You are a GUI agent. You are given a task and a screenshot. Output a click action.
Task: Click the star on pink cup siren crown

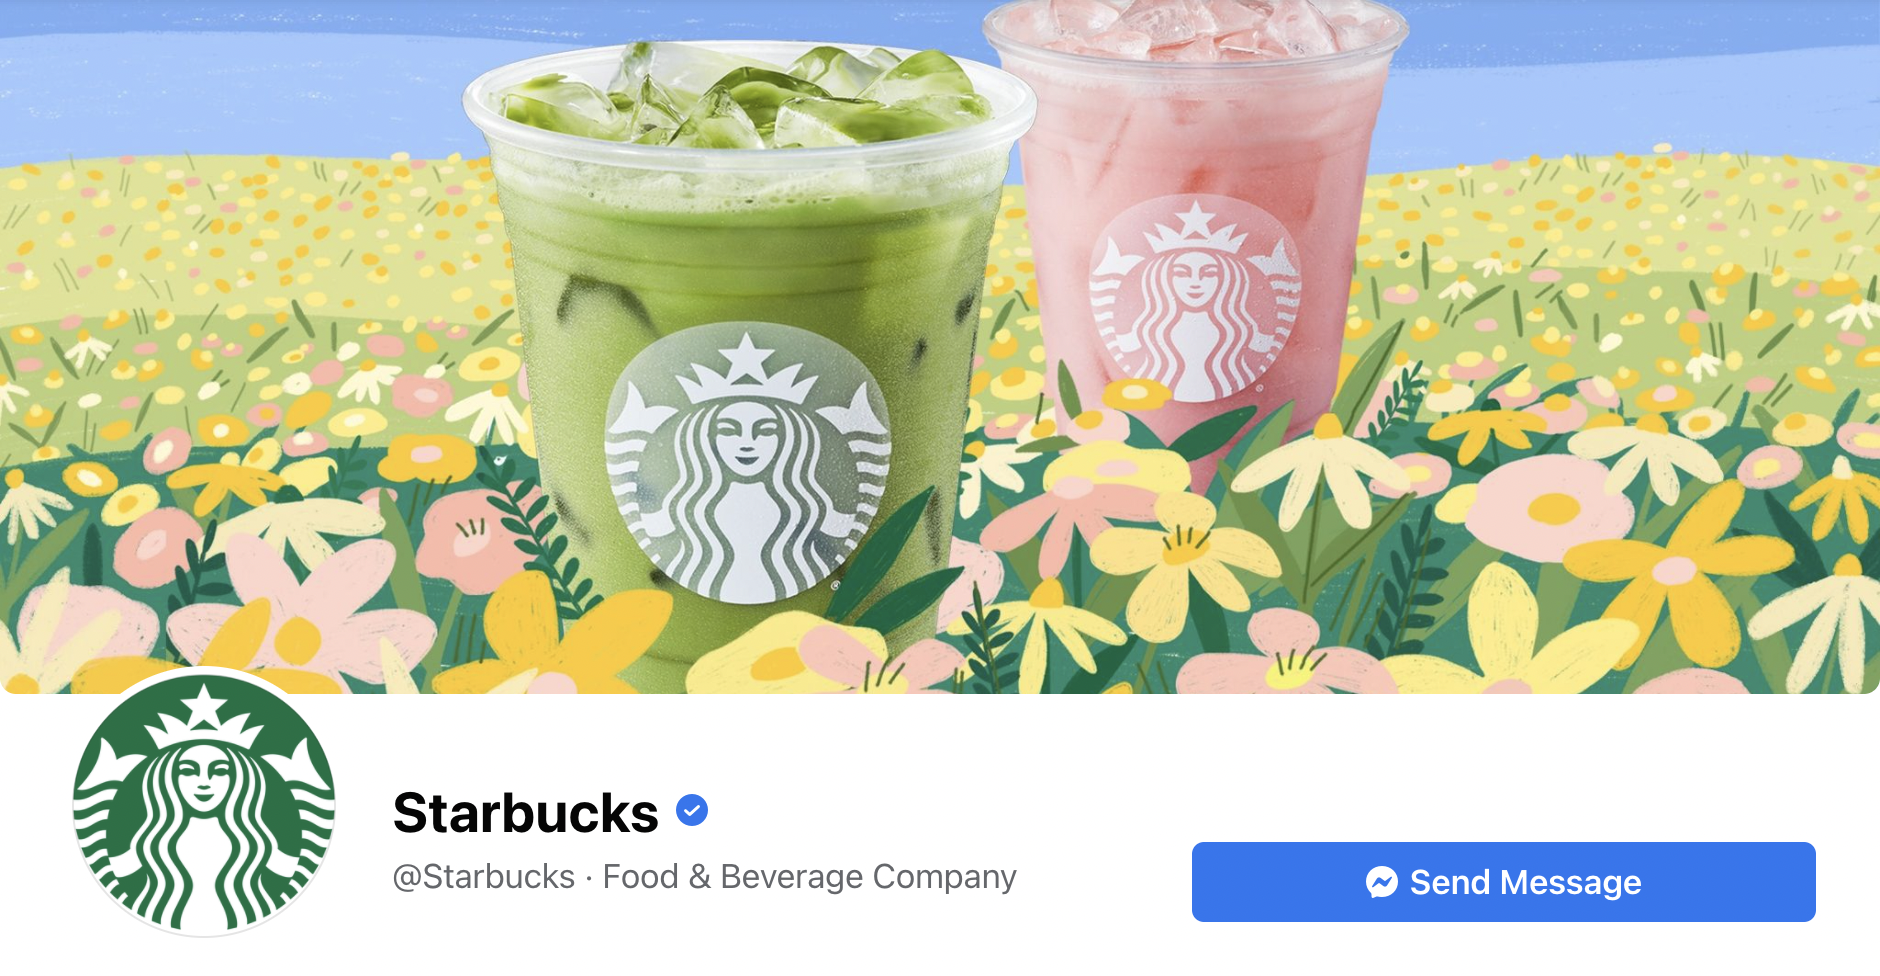click(x=1195, y=220)
